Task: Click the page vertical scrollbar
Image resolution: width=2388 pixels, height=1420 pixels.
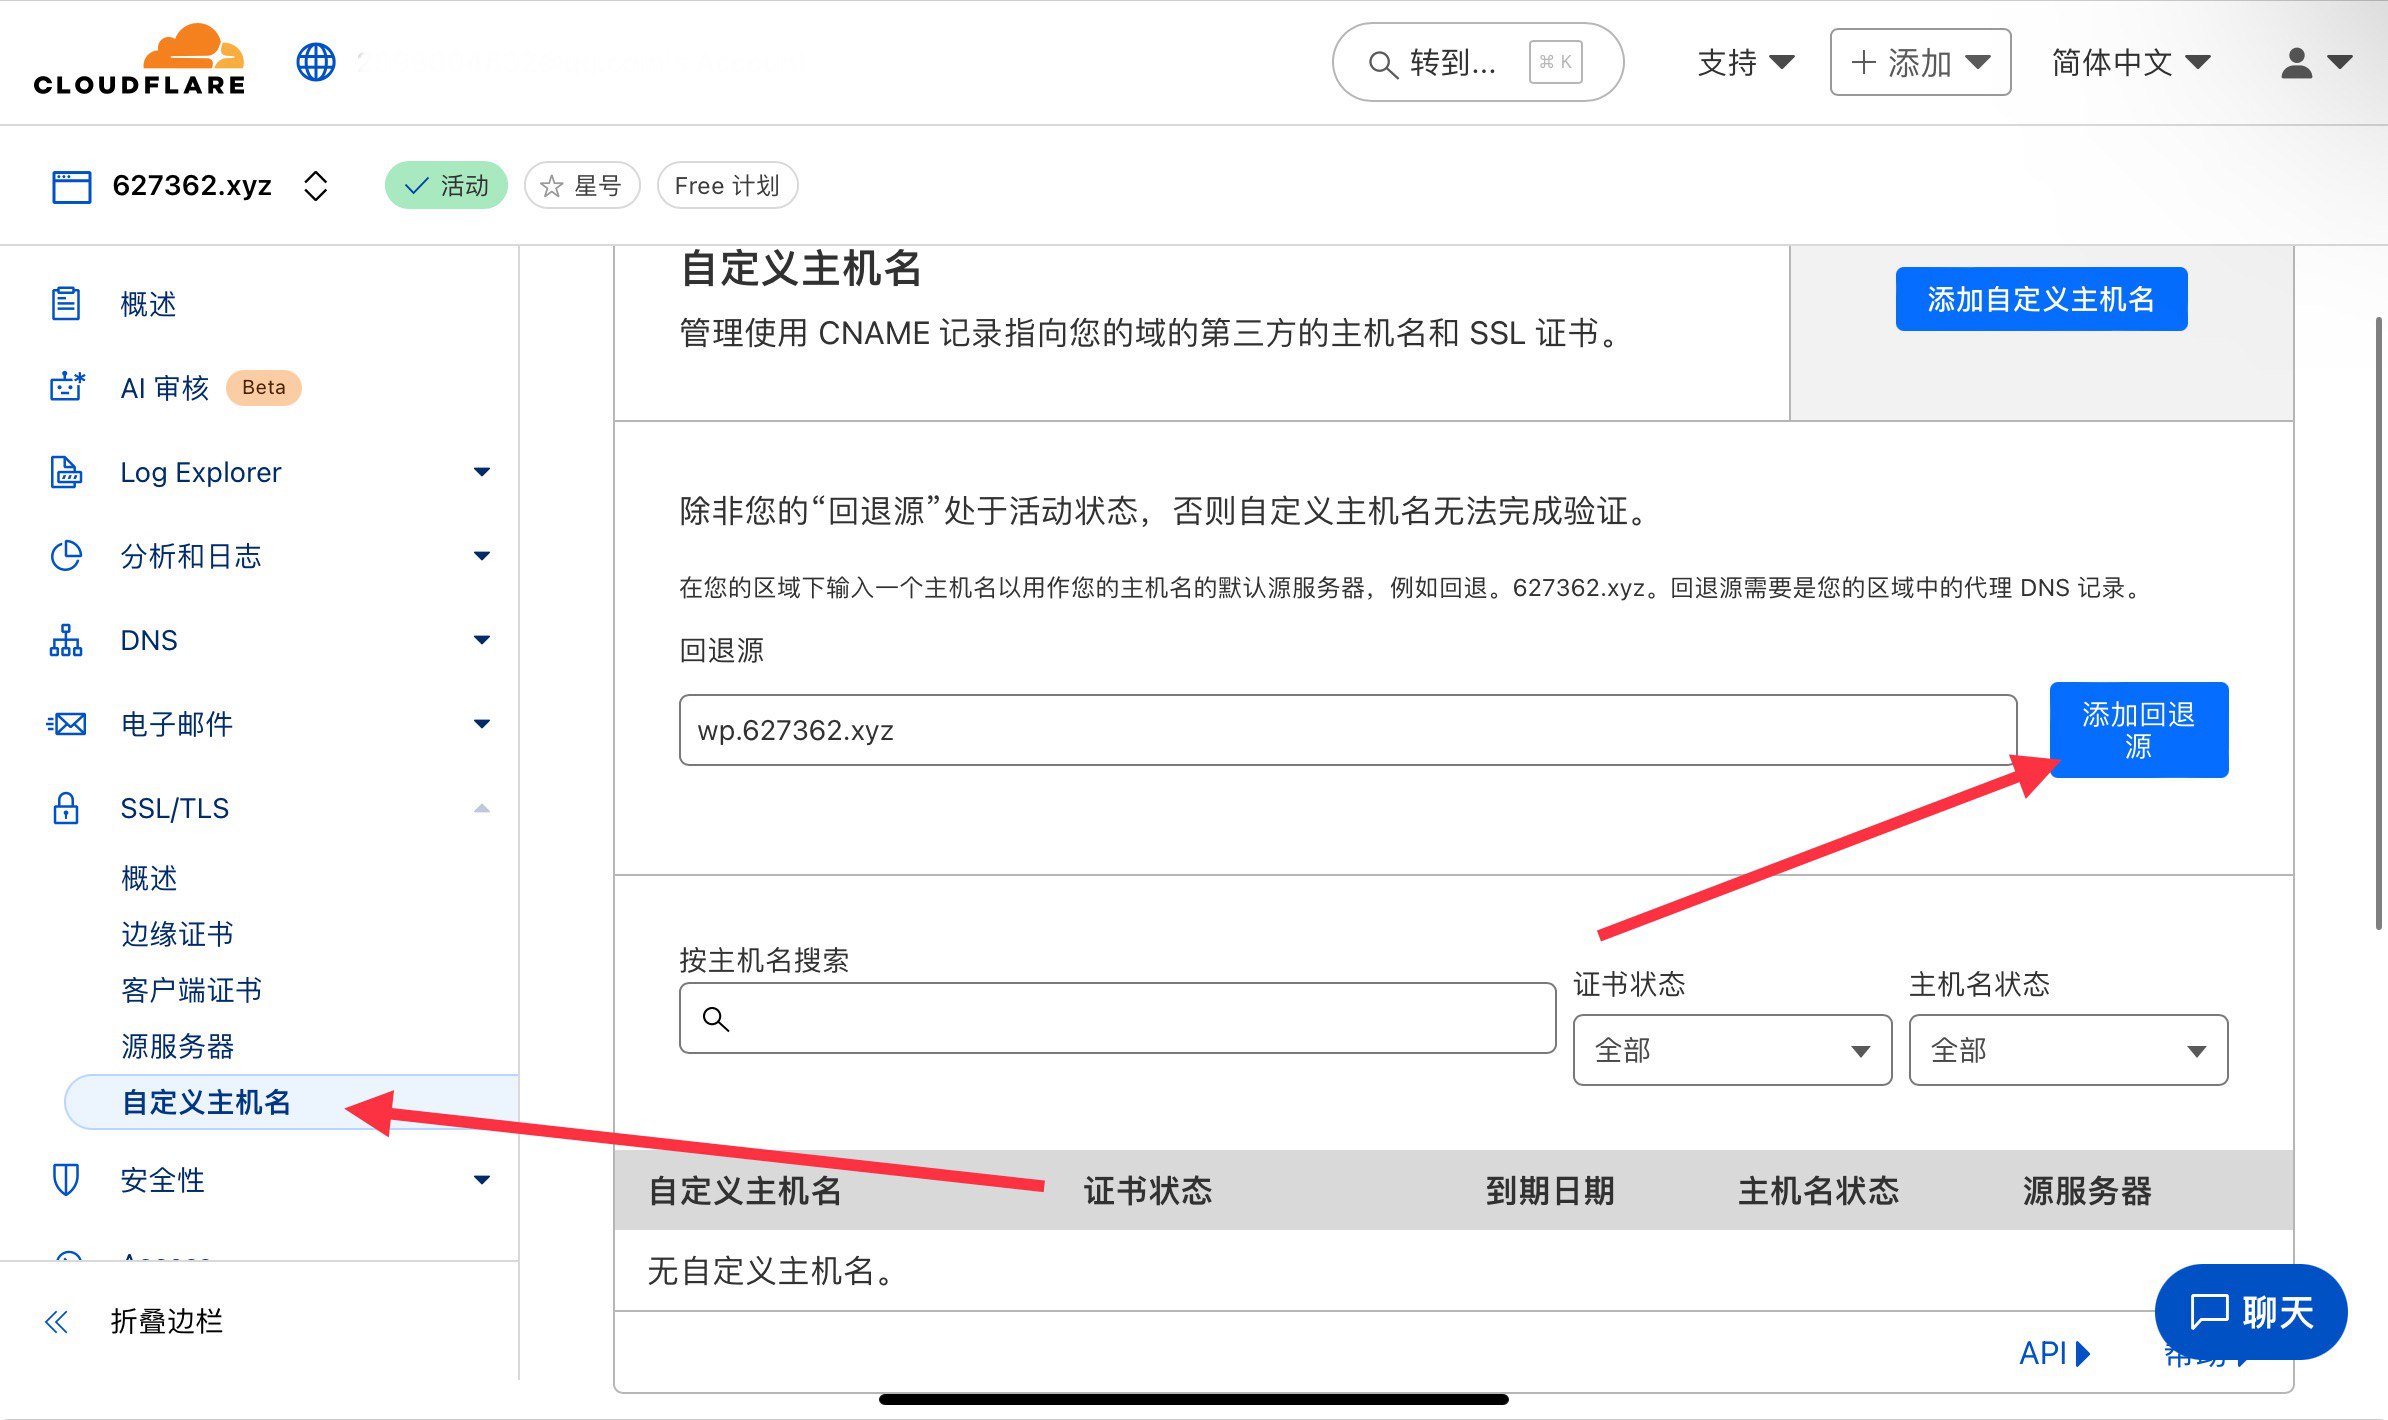Action: coord(2378,623)
